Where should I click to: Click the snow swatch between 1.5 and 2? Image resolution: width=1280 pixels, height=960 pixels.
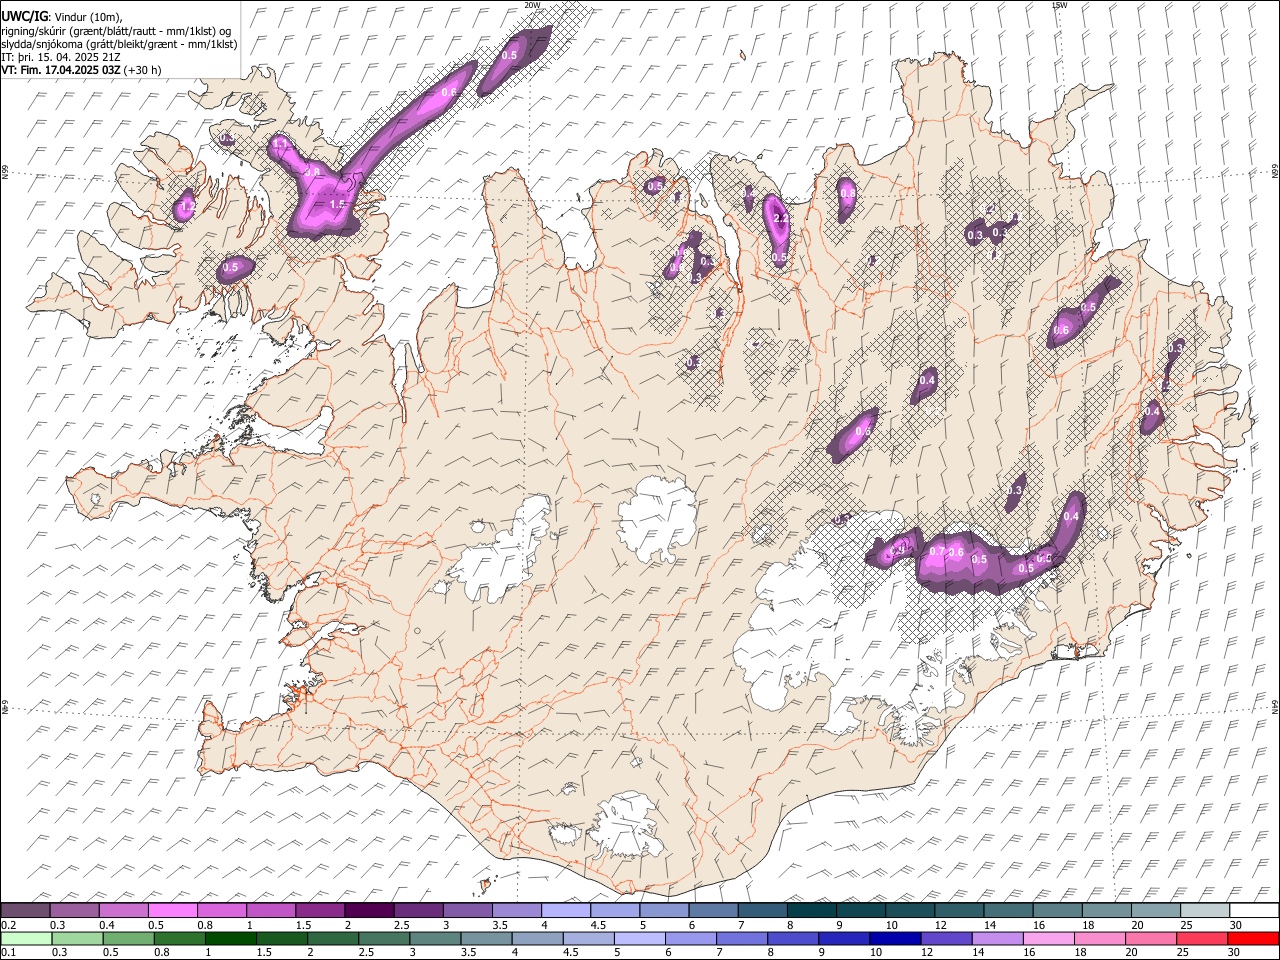click(x=320, y=911)
